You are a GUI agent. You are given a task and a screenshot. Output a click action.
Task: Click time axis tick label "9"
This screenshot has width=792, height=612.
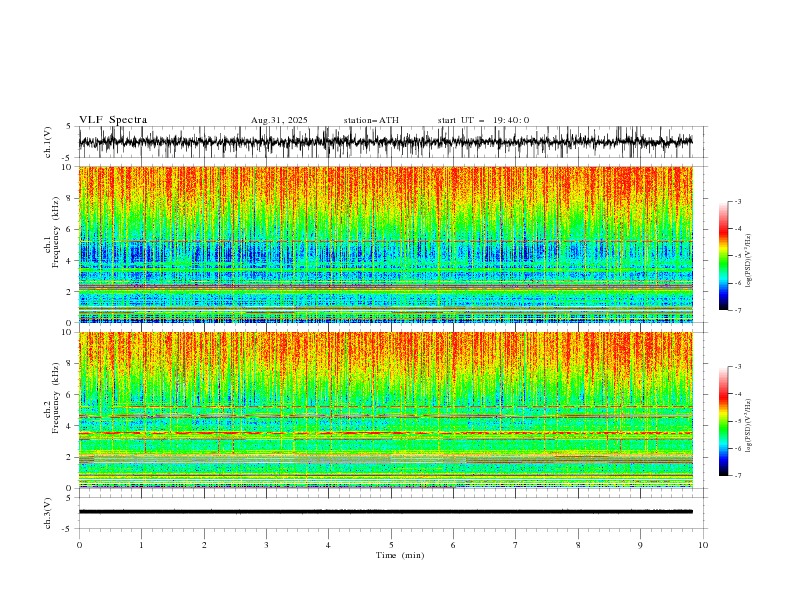pos(640,545)
